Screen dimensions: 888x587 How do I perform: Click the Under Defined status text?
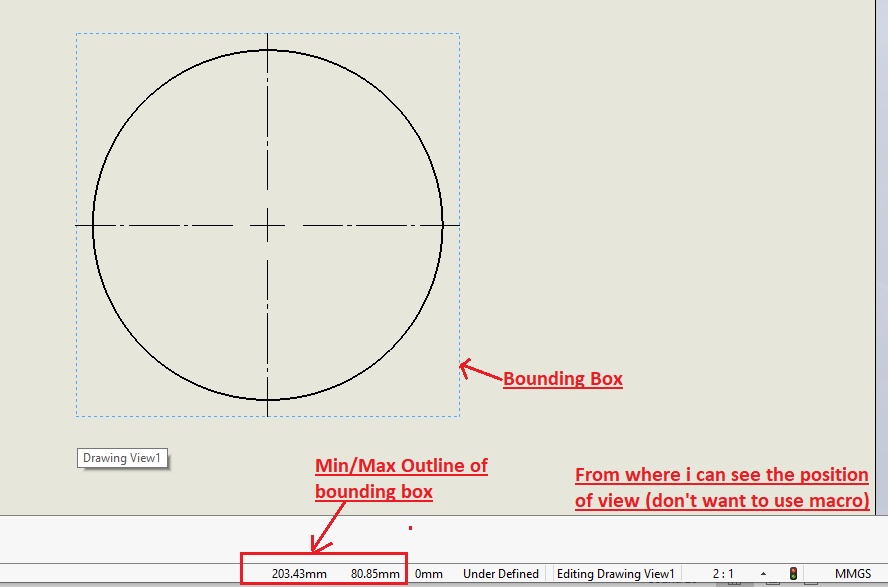click(501, 573)
